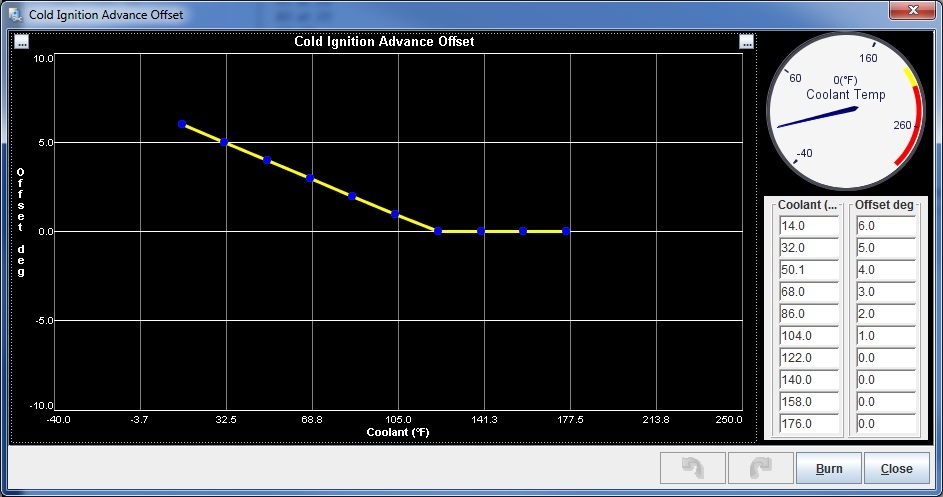
Task: Click the curve point at 4.0 degrees offset
Action: 267,160
